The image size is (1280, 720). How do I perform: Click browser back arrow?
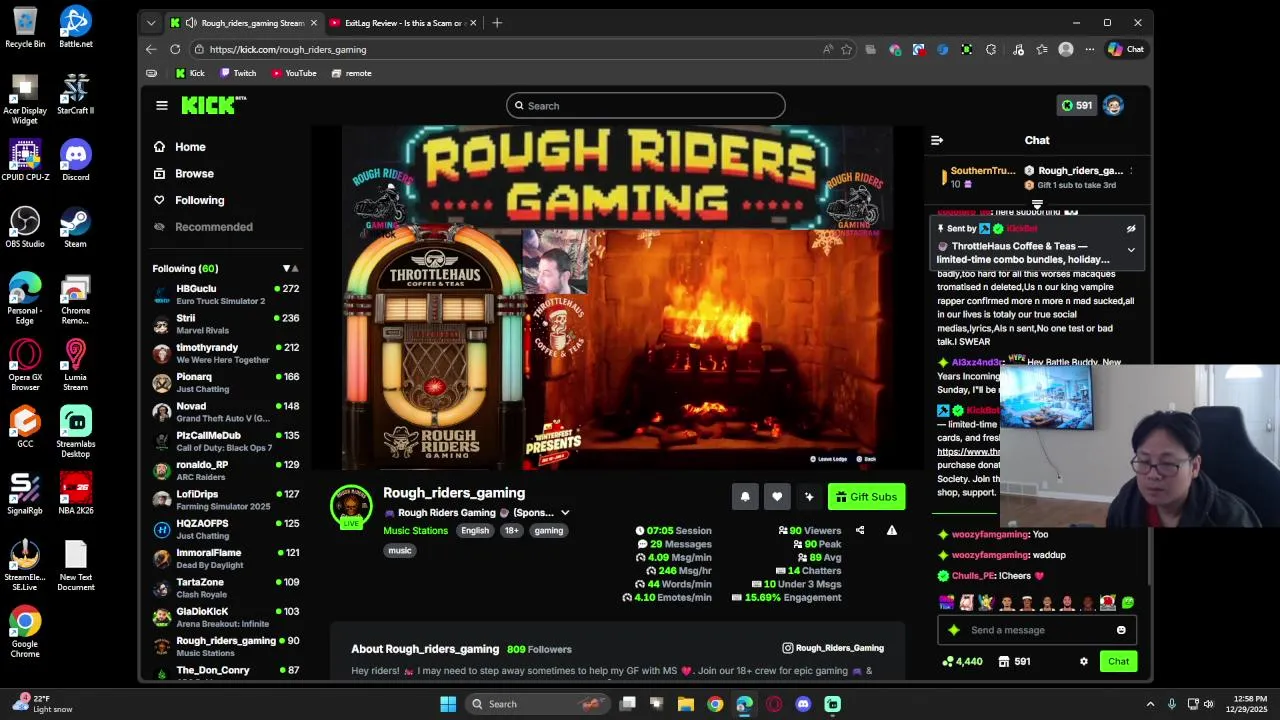tap(151, 49)
